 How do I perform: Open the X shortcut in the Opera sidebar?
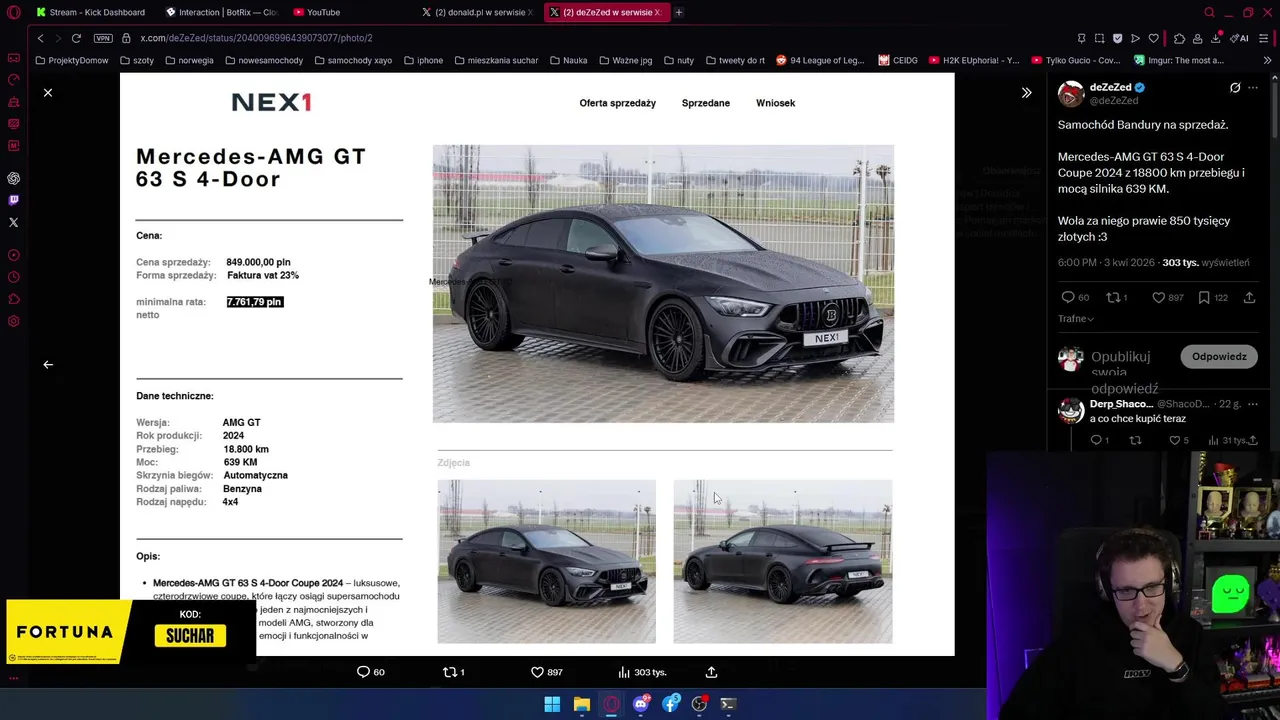[14, 222]
